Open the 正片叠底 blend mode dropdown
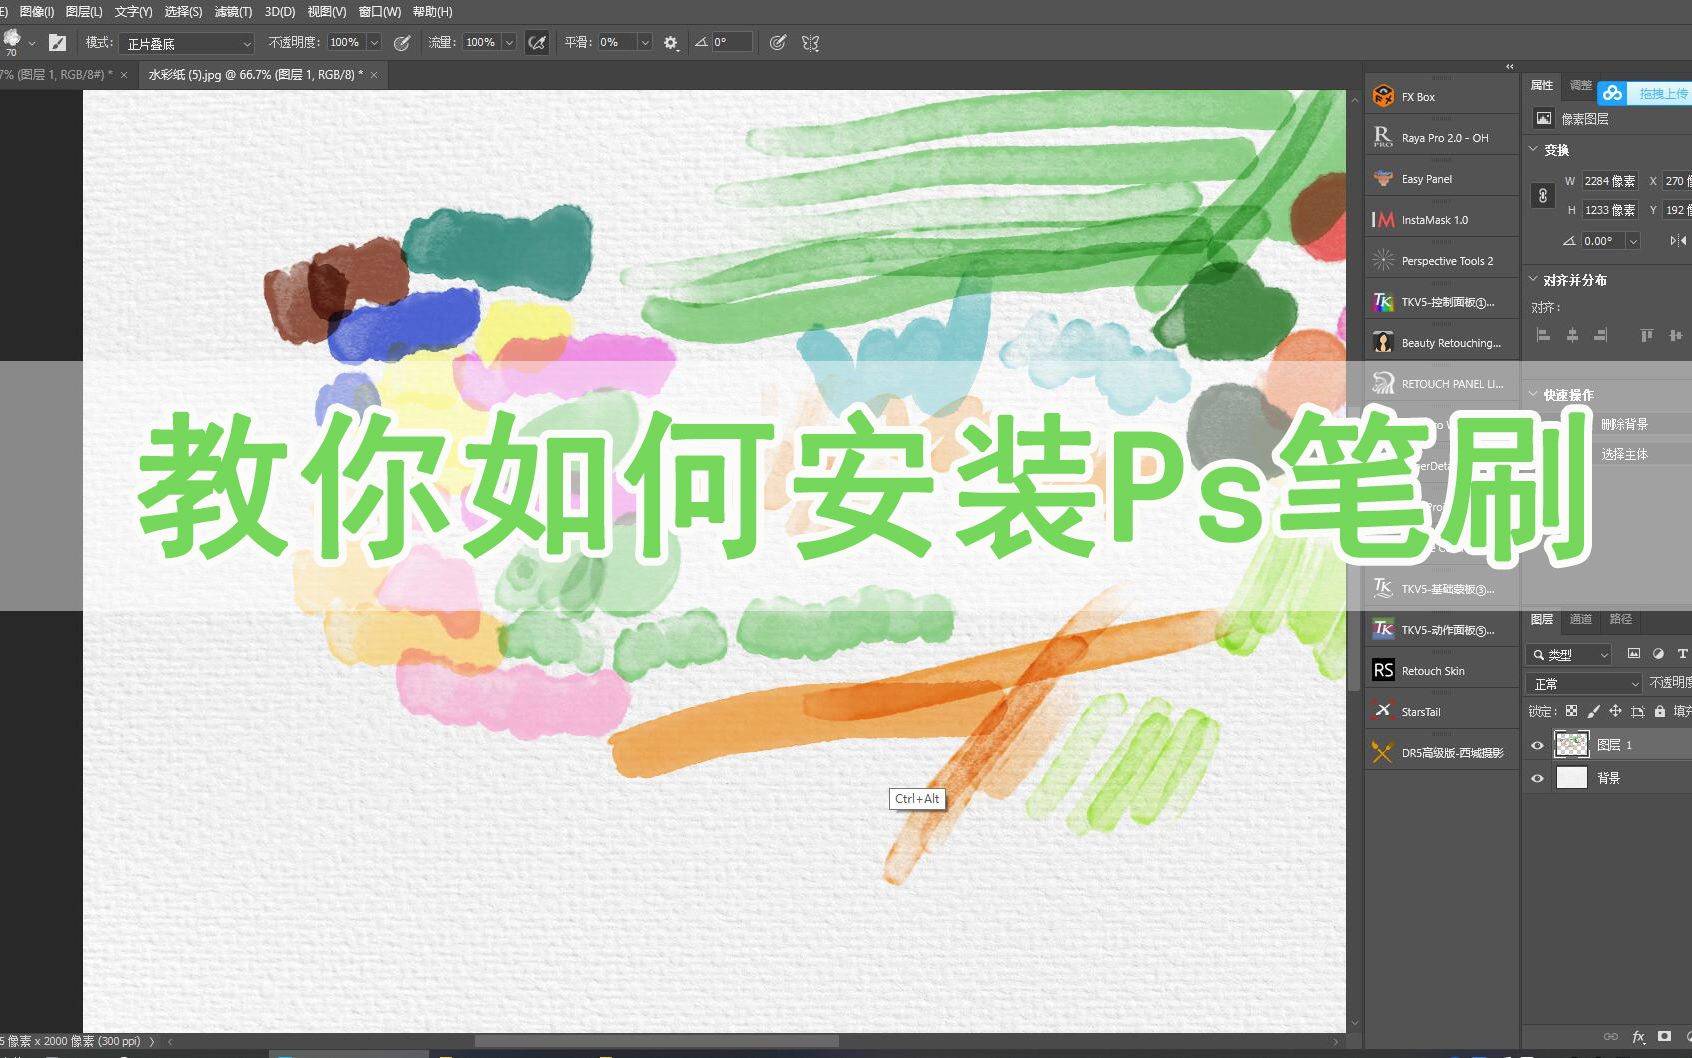The height and width of the screenshot is (1058, 1692). point(186,44)
